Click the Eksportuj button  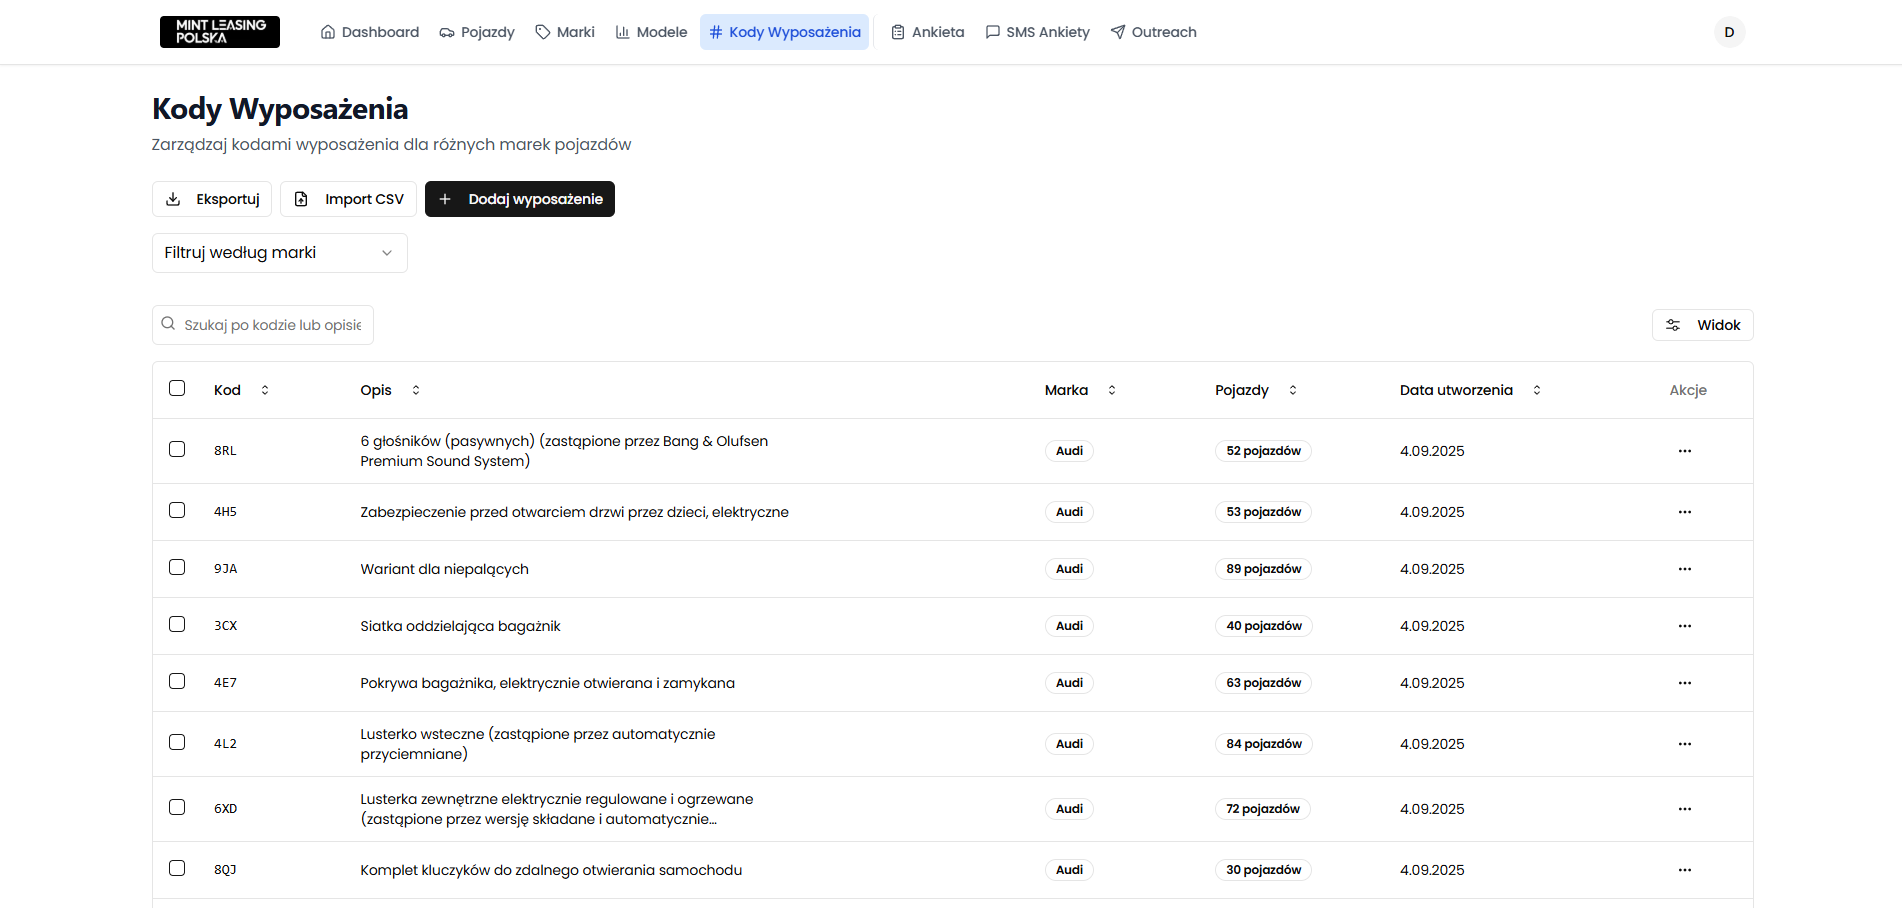212,199
